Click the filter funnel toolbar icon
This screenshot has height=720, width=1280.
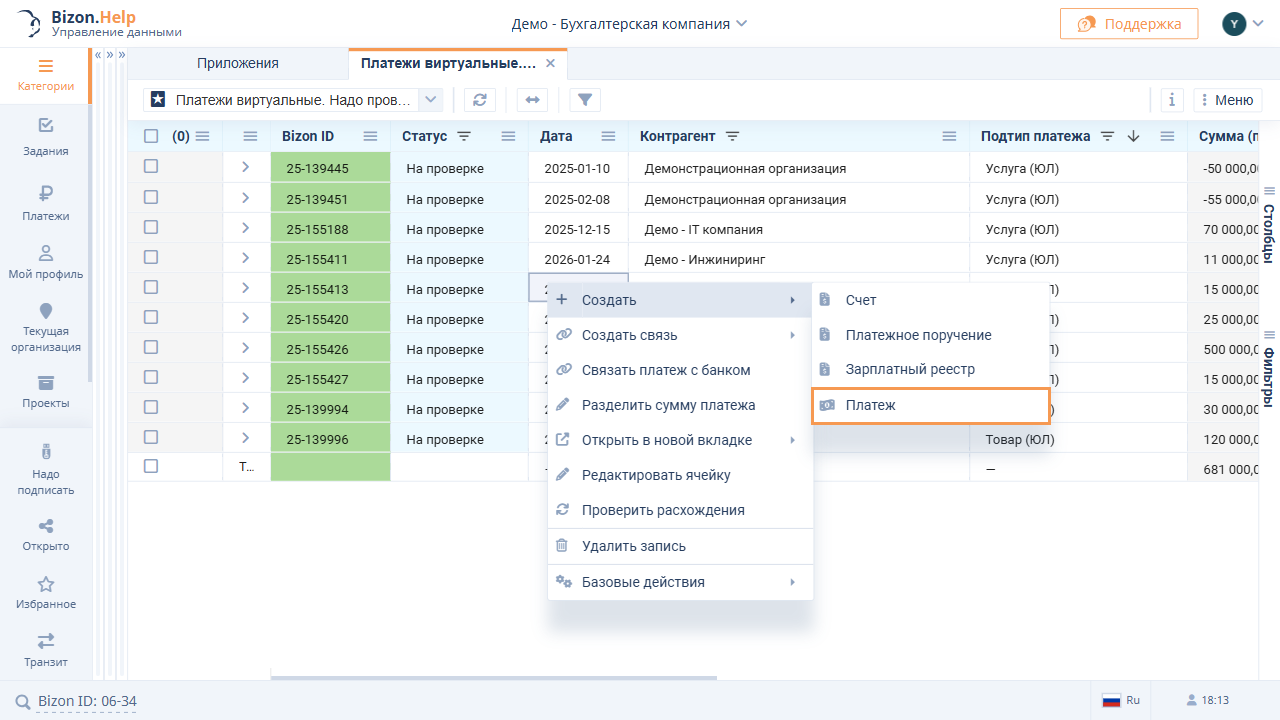(585, 100)
